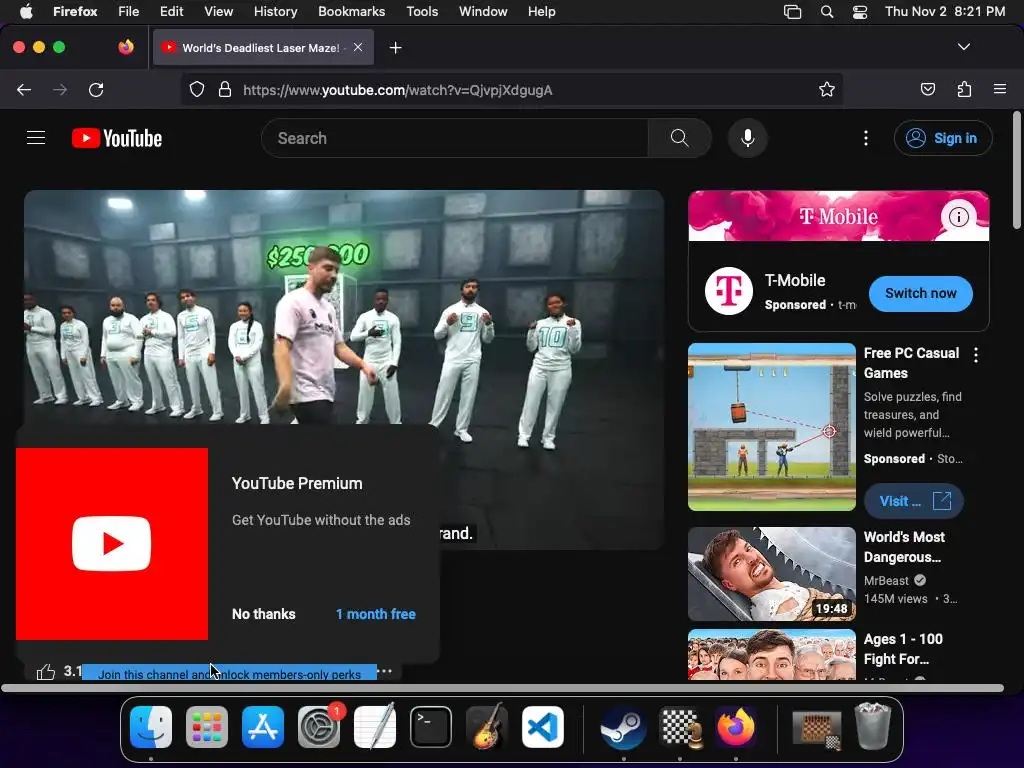
Task: Open Terminal from the Dock
Action: 431,727
